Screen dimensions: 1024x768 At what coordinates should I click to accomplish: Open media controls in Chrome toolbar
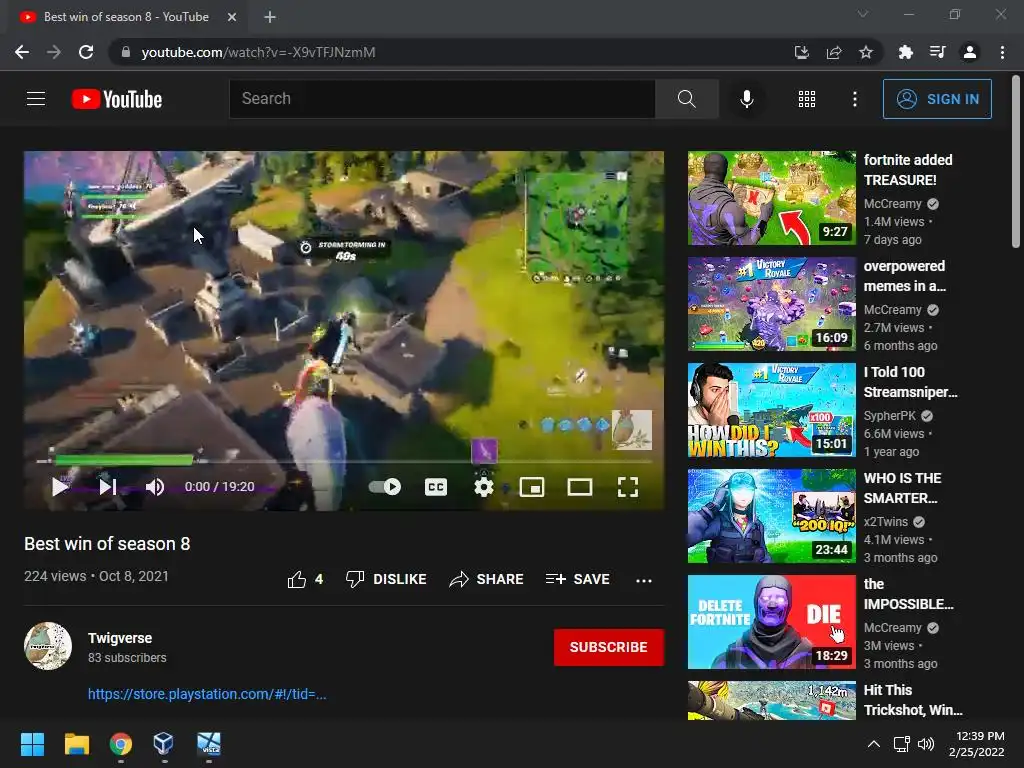click(937, 52)
